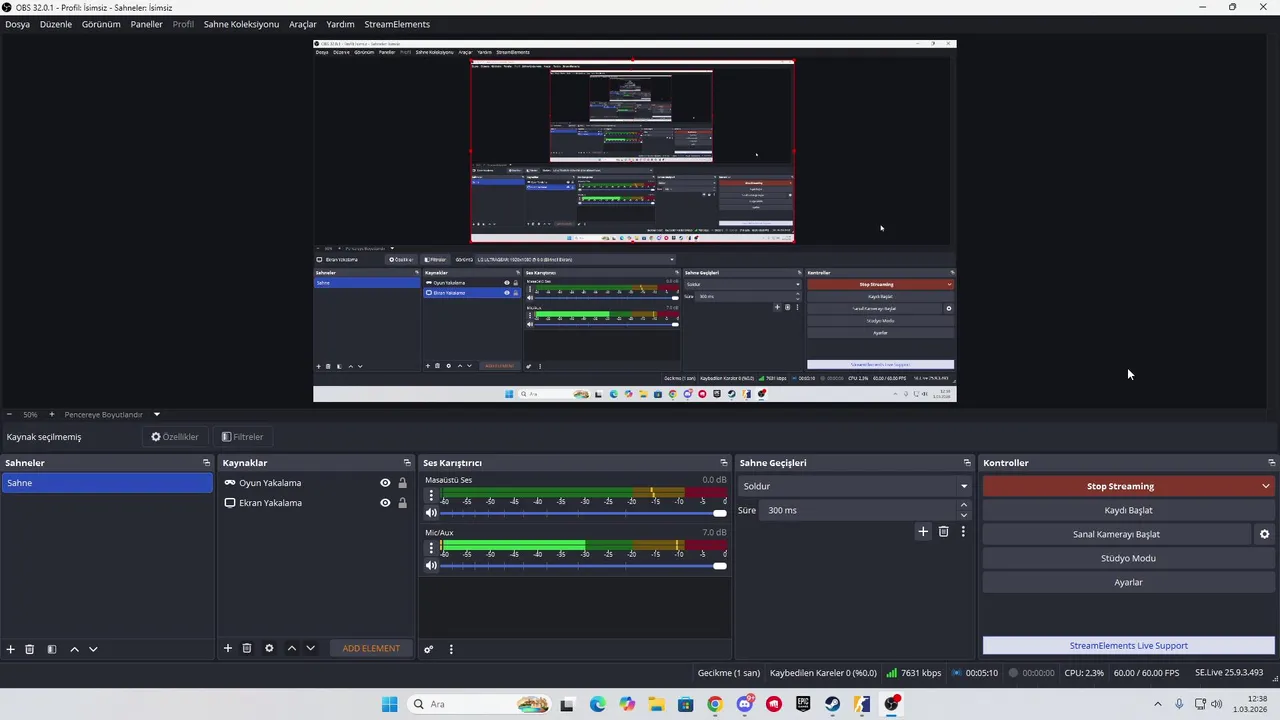Open virtual camera settings gear icon
1280x720 pixels.
pos(1264,534)
